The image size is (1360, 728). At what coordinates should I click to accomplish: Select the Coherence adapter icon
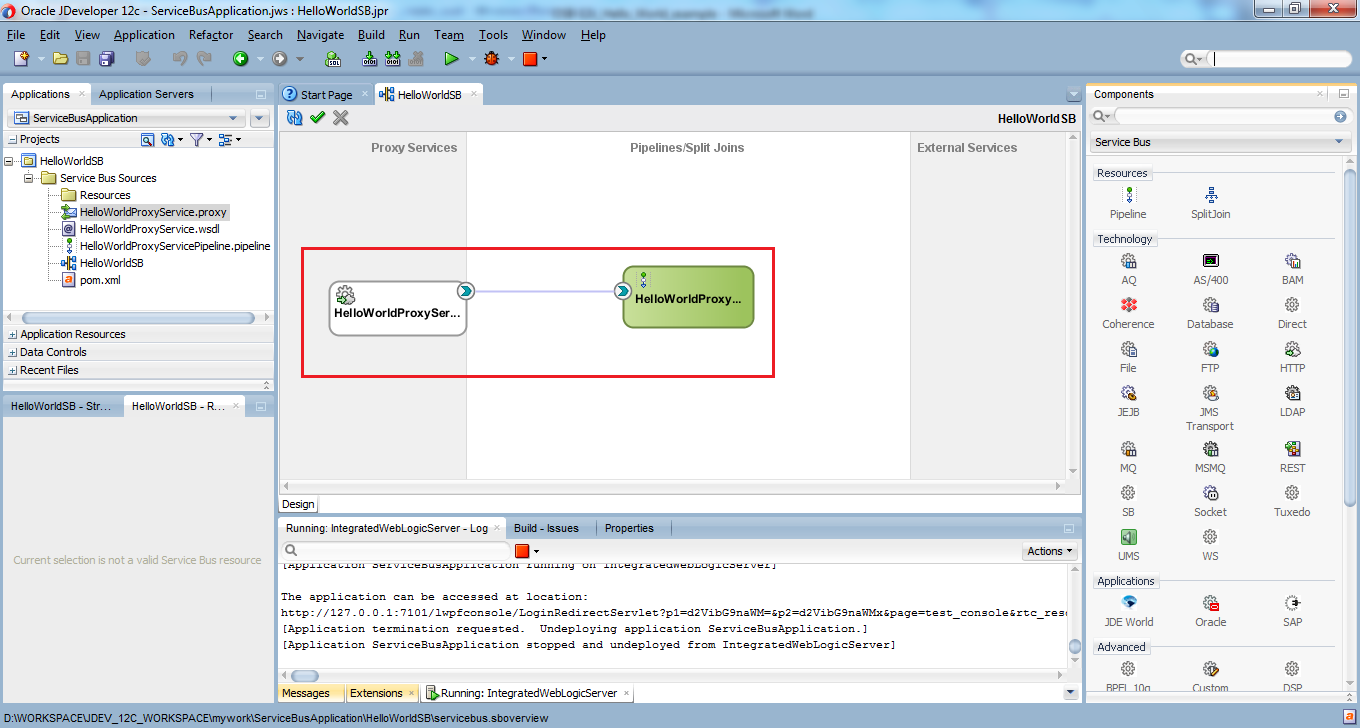(x=1128, y=305)
